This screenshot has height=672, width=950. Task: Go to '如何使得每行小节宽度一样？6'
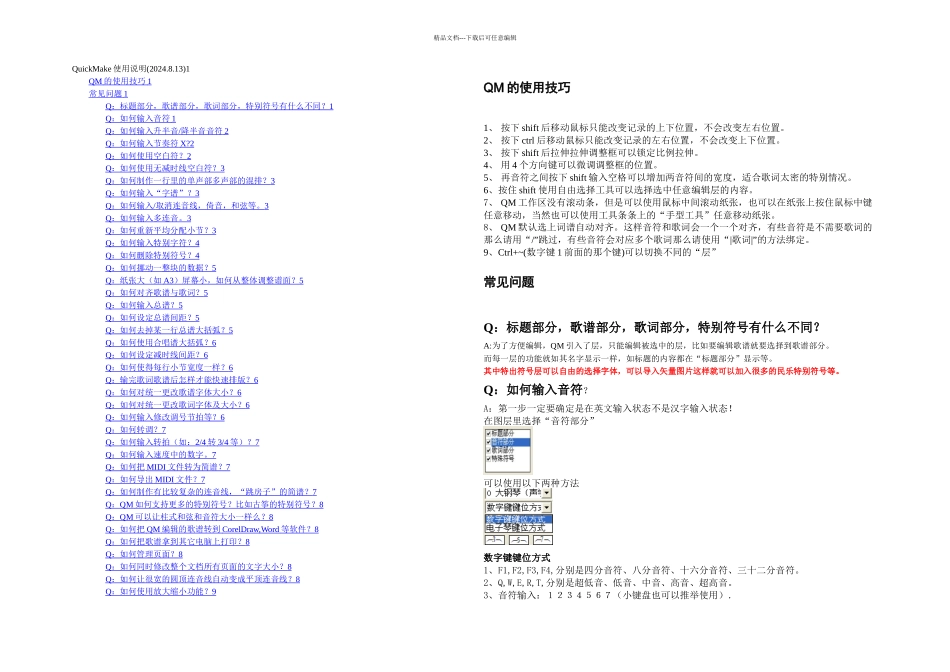169,367
